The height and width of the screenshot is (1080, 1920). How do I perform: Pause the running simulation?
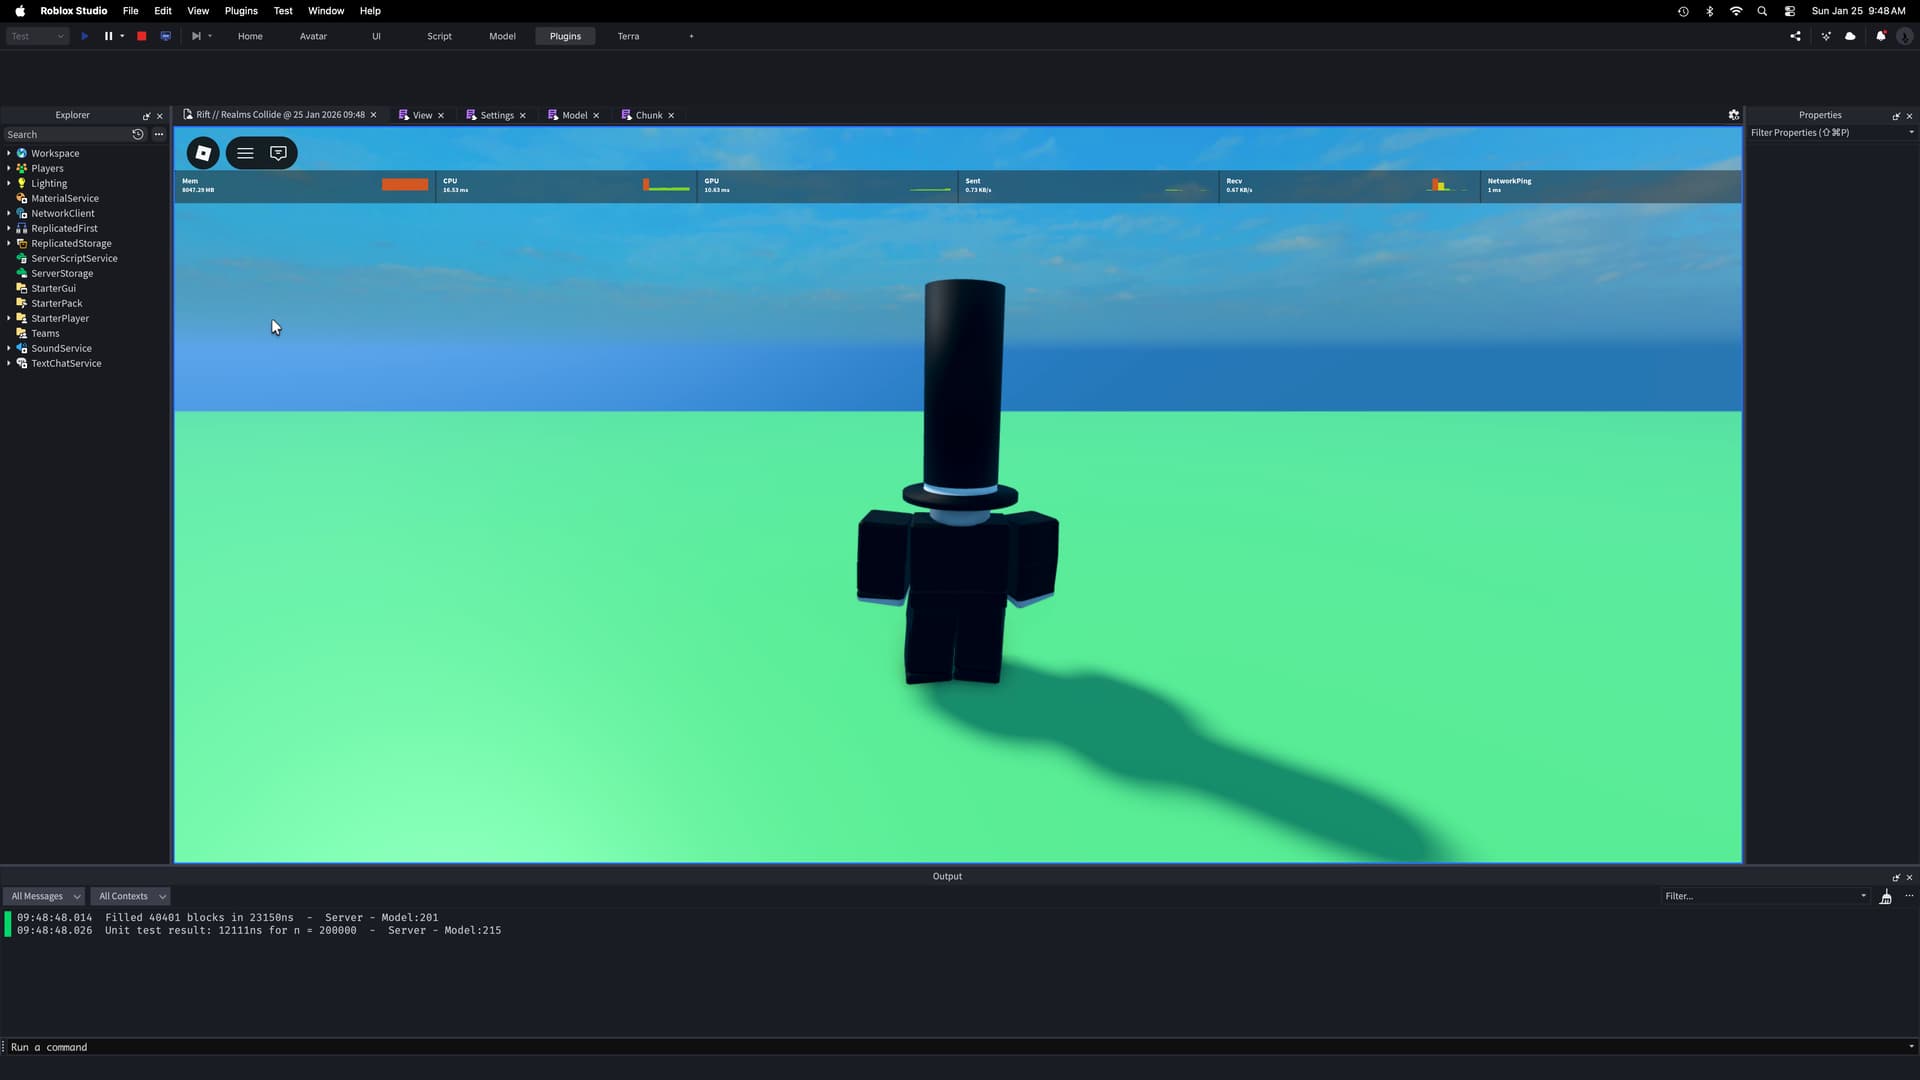[x=108, y=36]
